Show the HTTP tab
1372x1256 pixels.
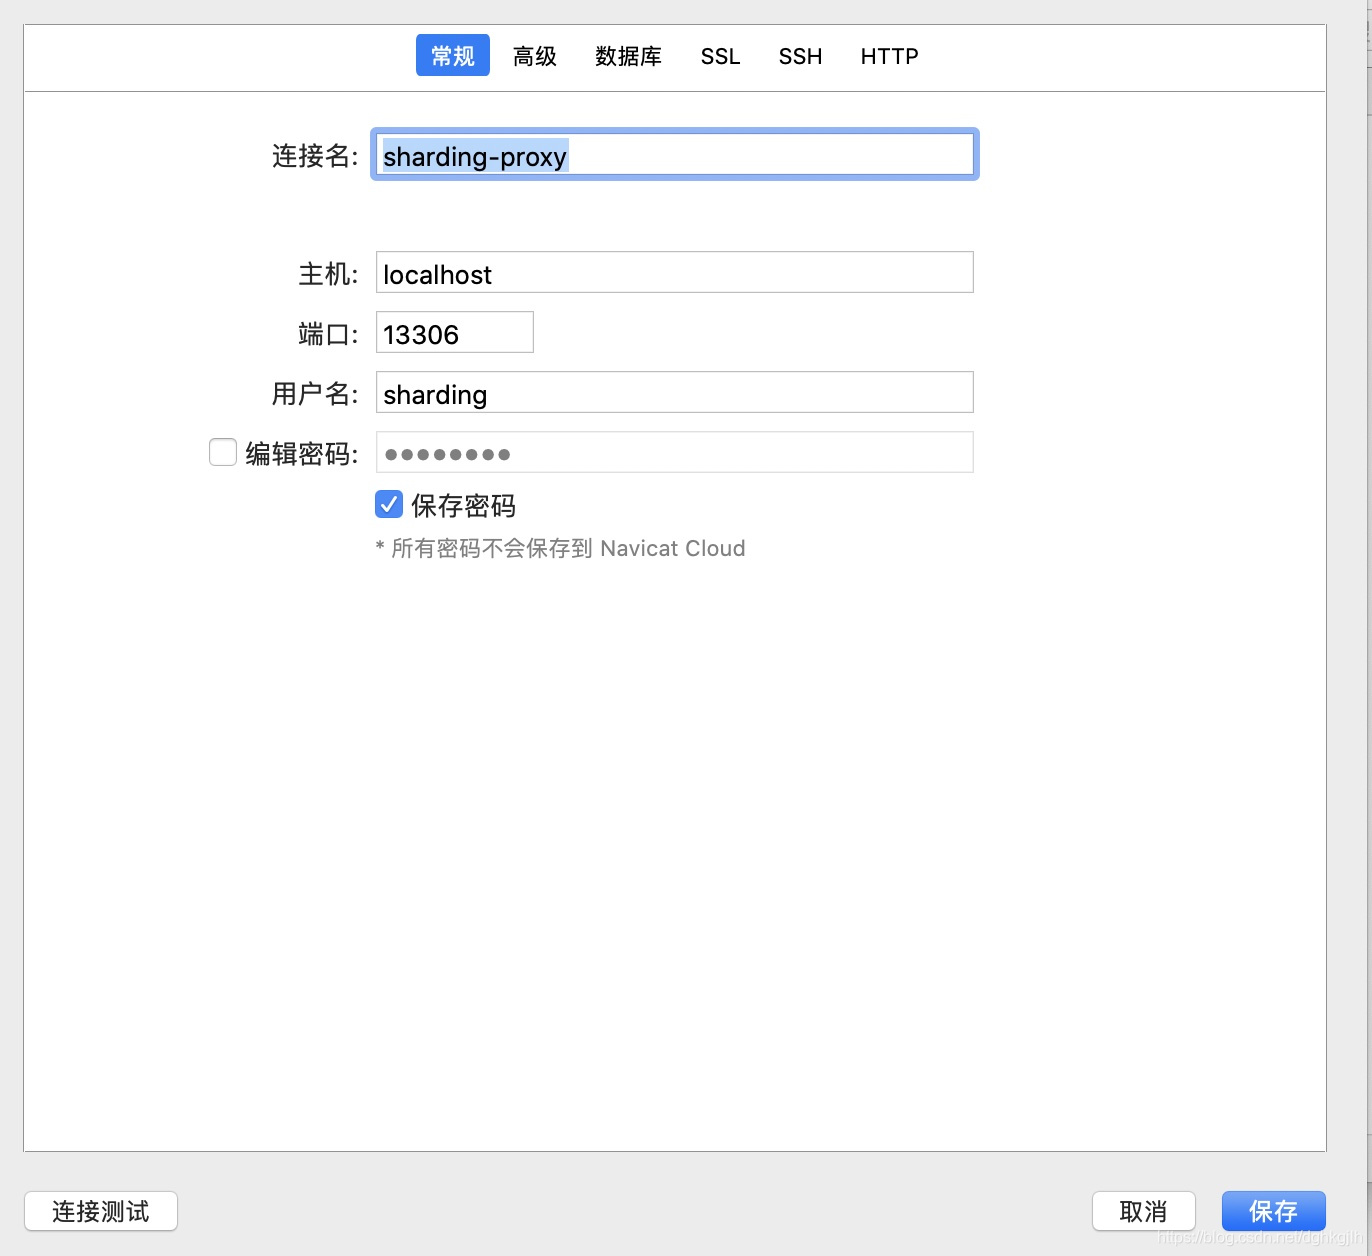(x=889, y=56)
